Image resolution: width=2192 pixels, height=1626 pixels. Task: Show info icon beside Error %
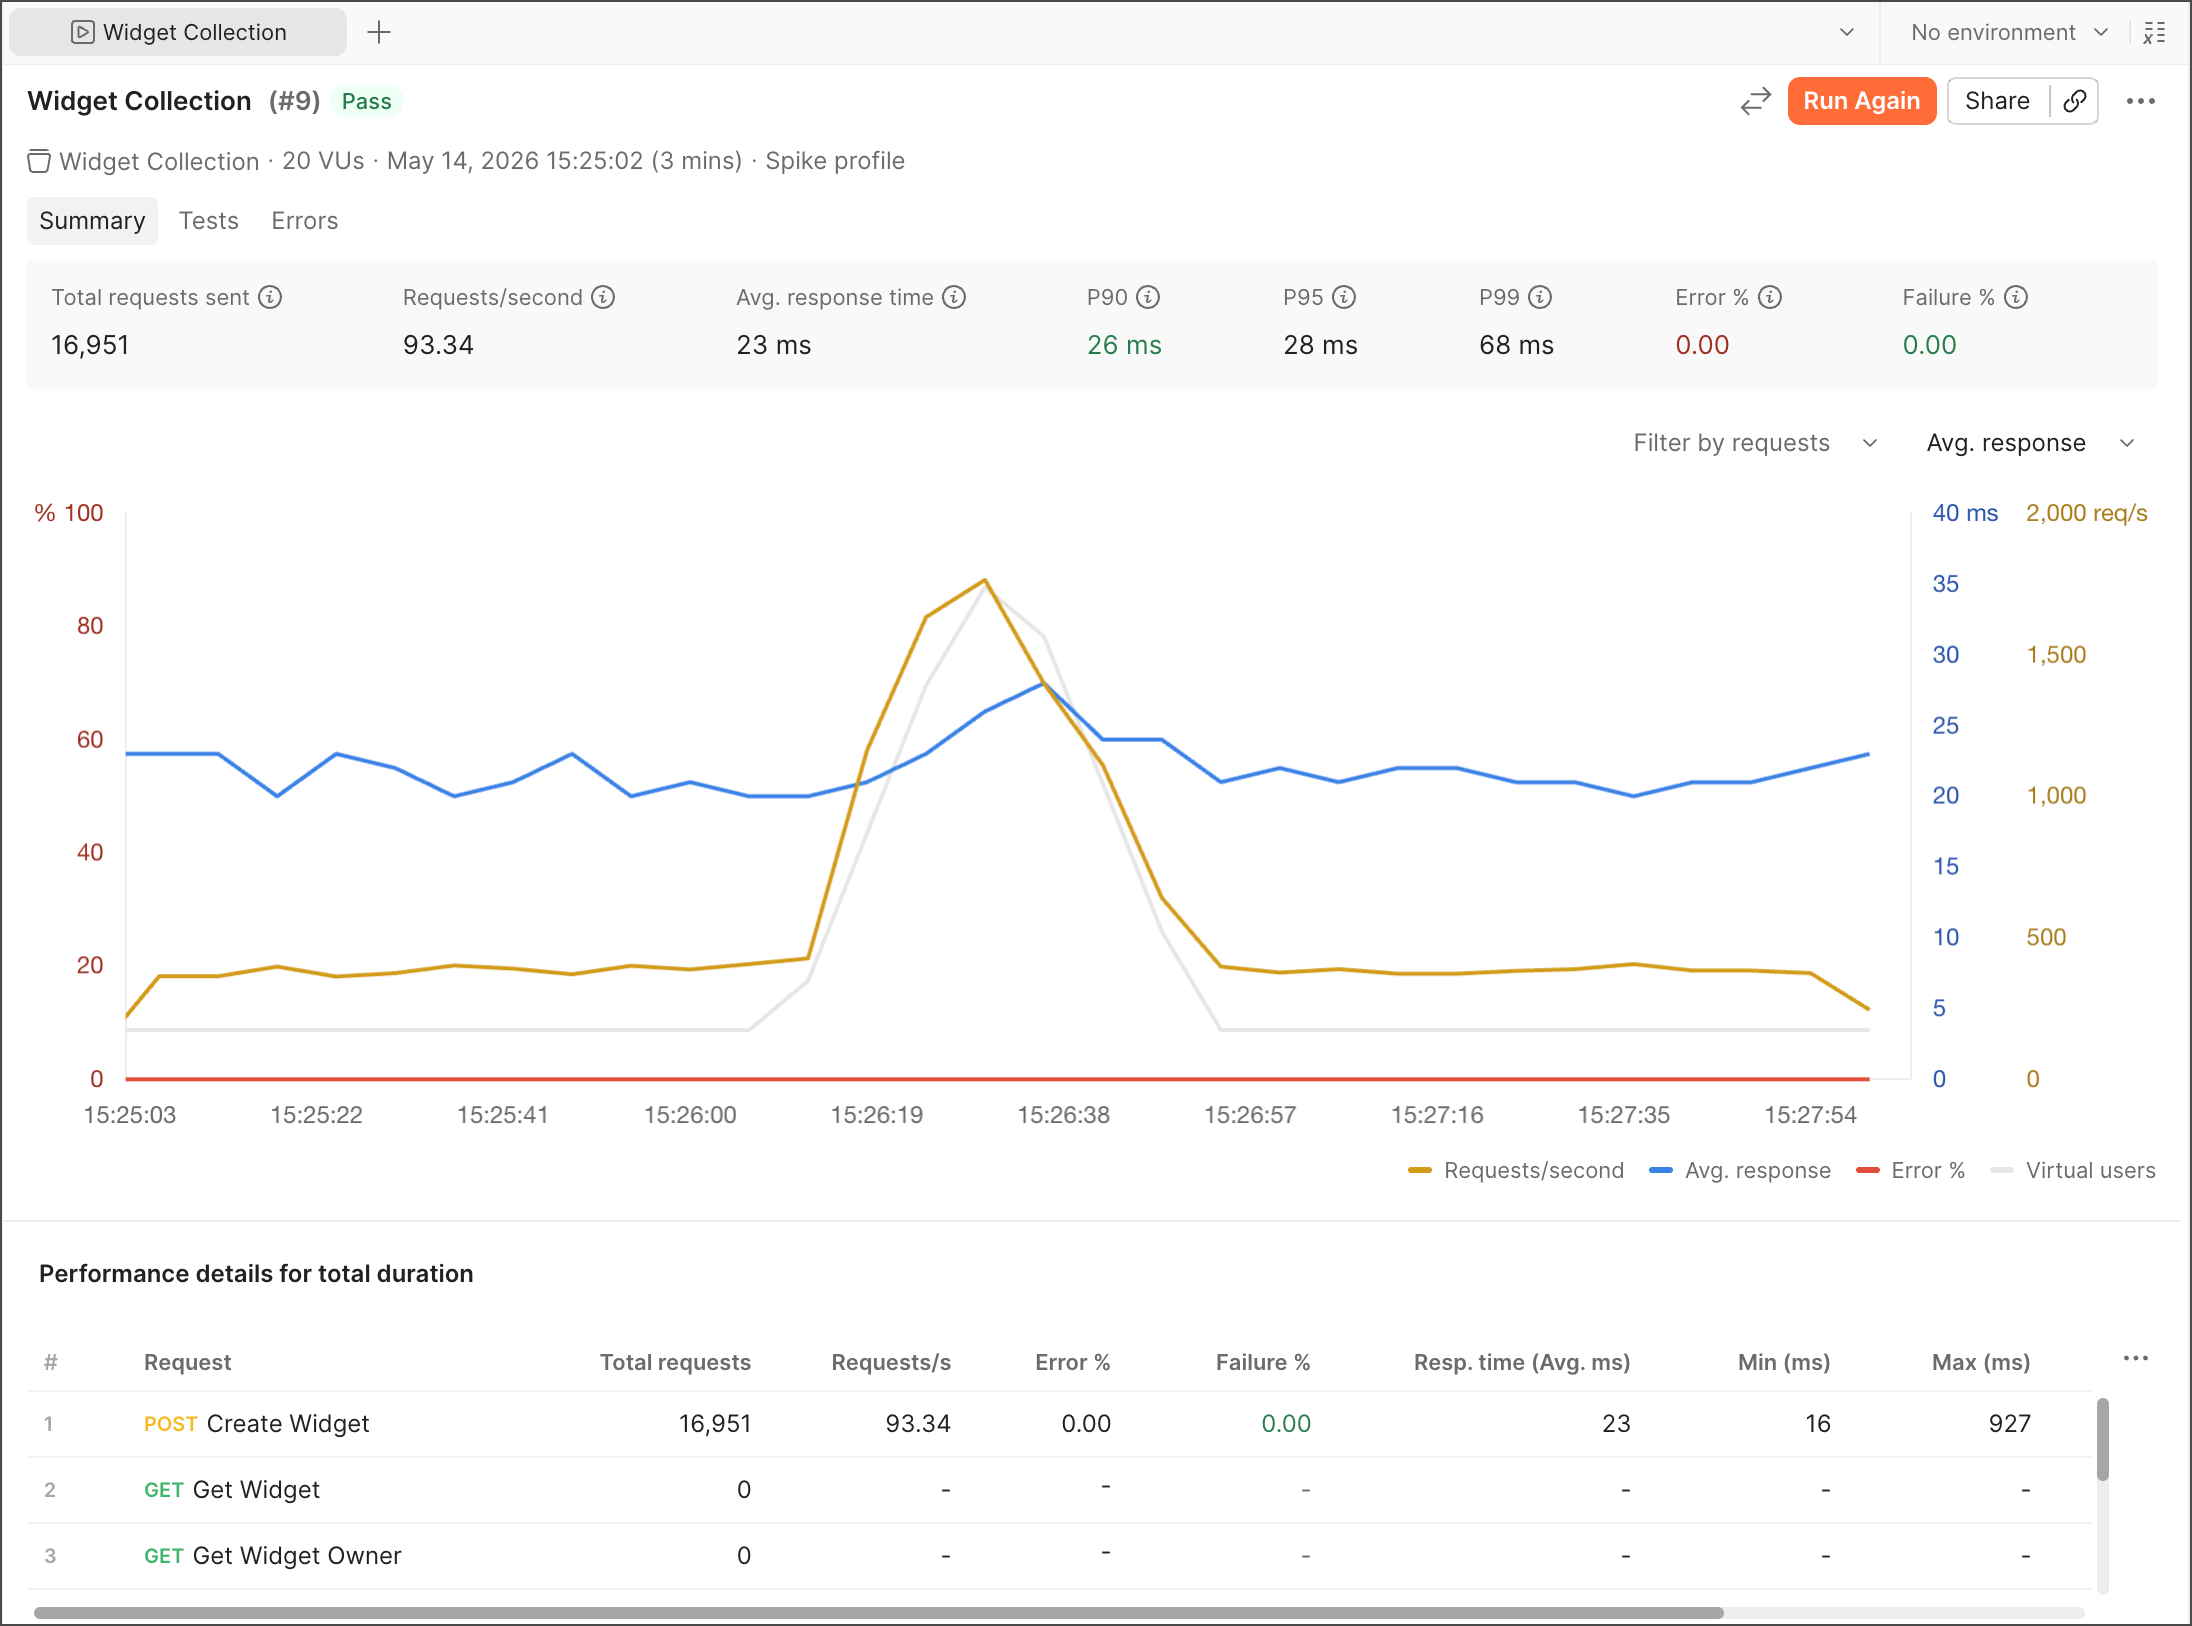click(1770, 297)
